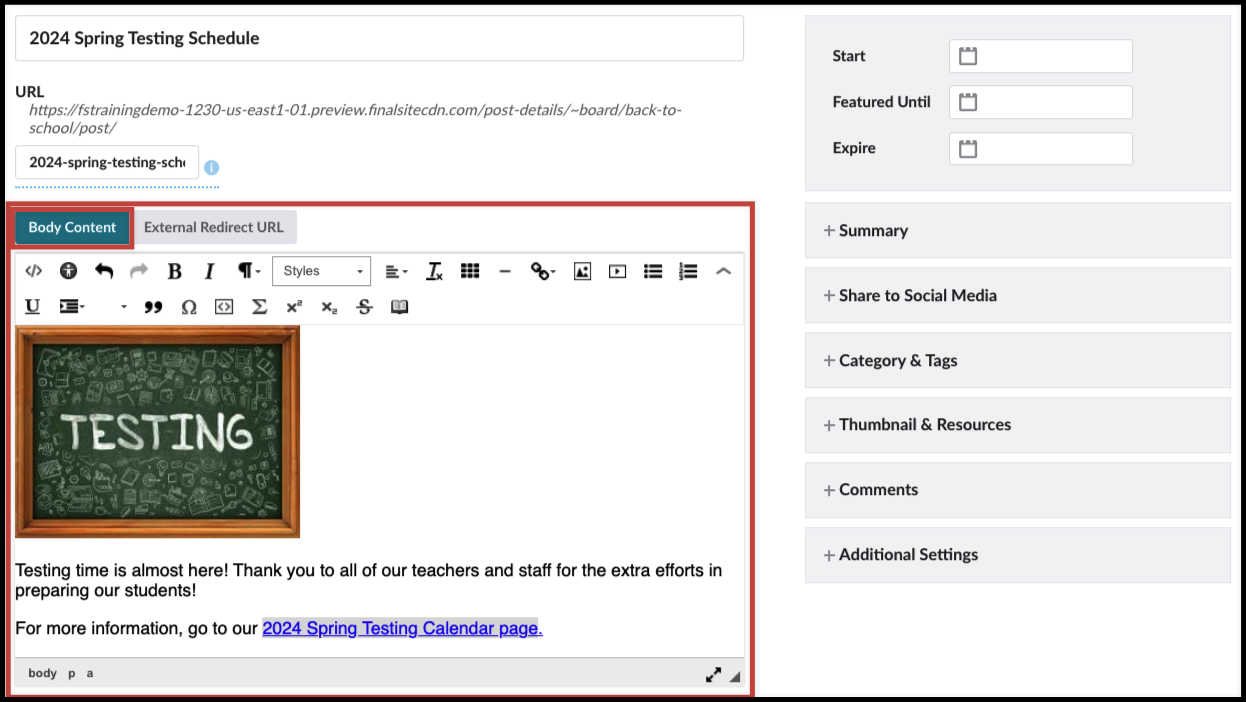This screenshot has width=1246, height=702.
Task: Click the post title input field
Action: pos(379,37)
